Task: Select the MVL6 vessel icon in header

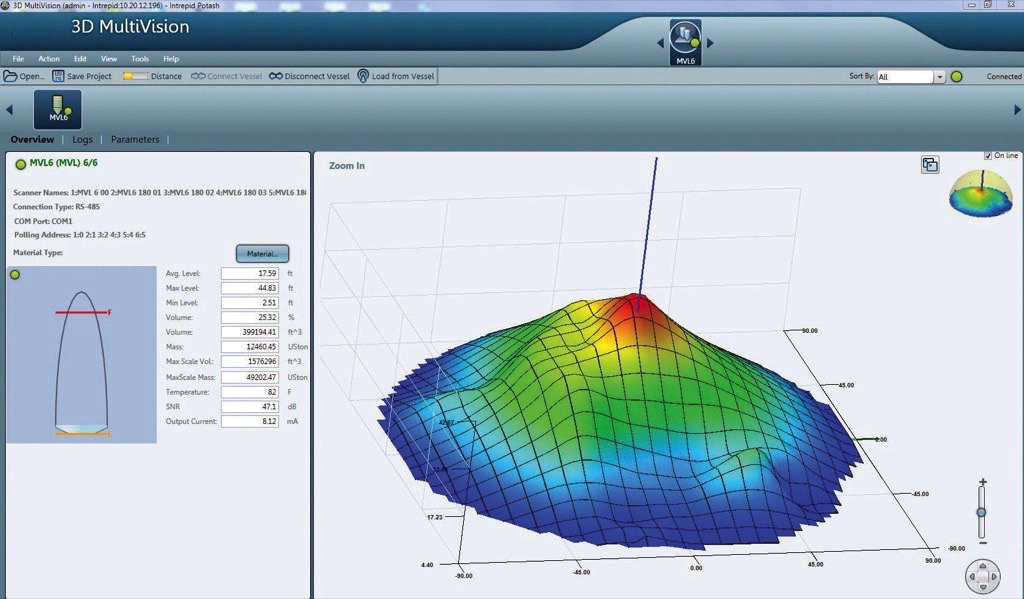Action: (685, 42)
